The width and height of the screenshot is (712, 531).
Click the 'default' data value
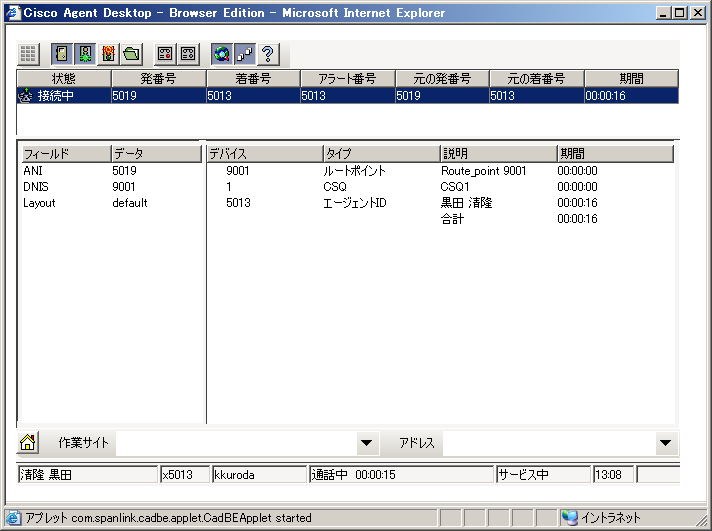pyautogui.click(x=130, y=203)
